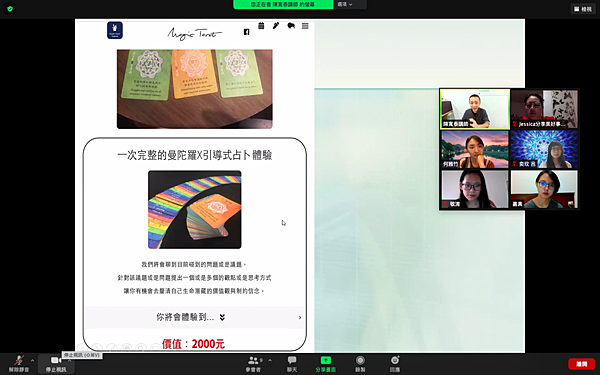Open the Participants panel icon
The image size is (600, 375).
pyautogui.click(x=253, y=364)
